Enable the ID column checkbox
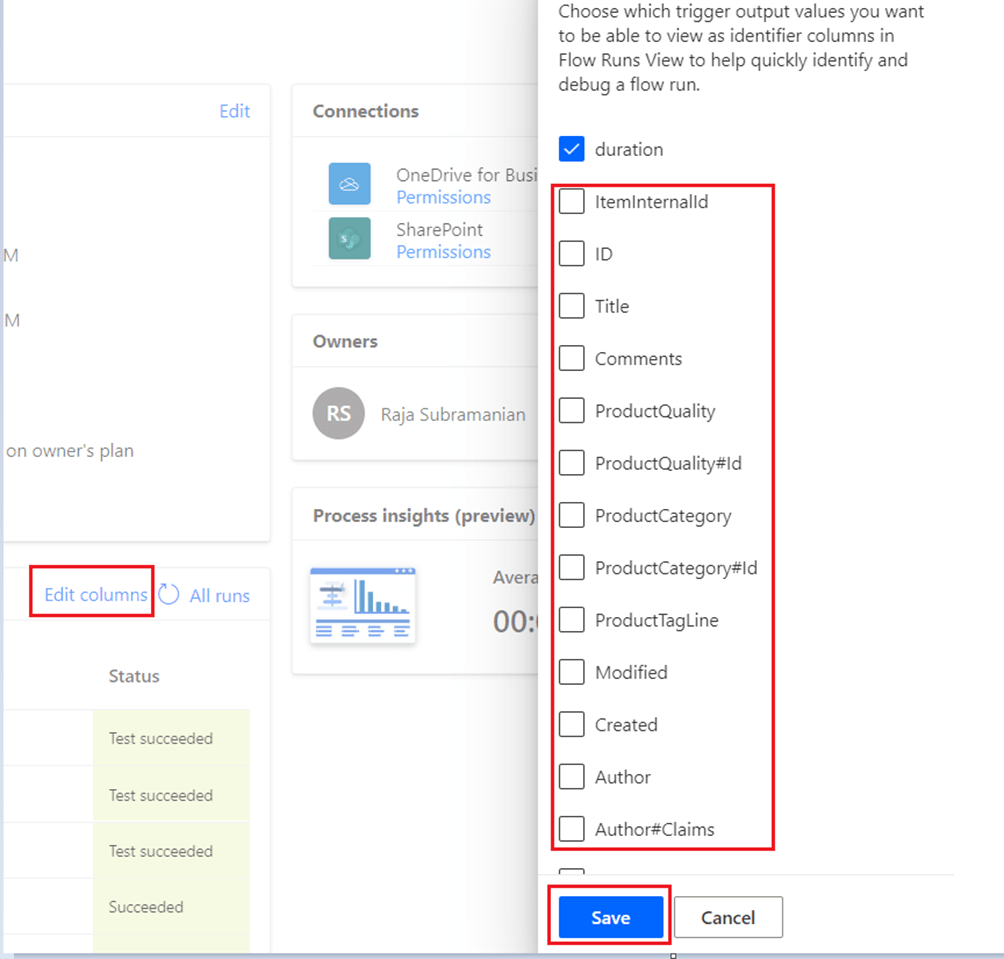Screen dimensions: 1004x959 pos(572,254)
